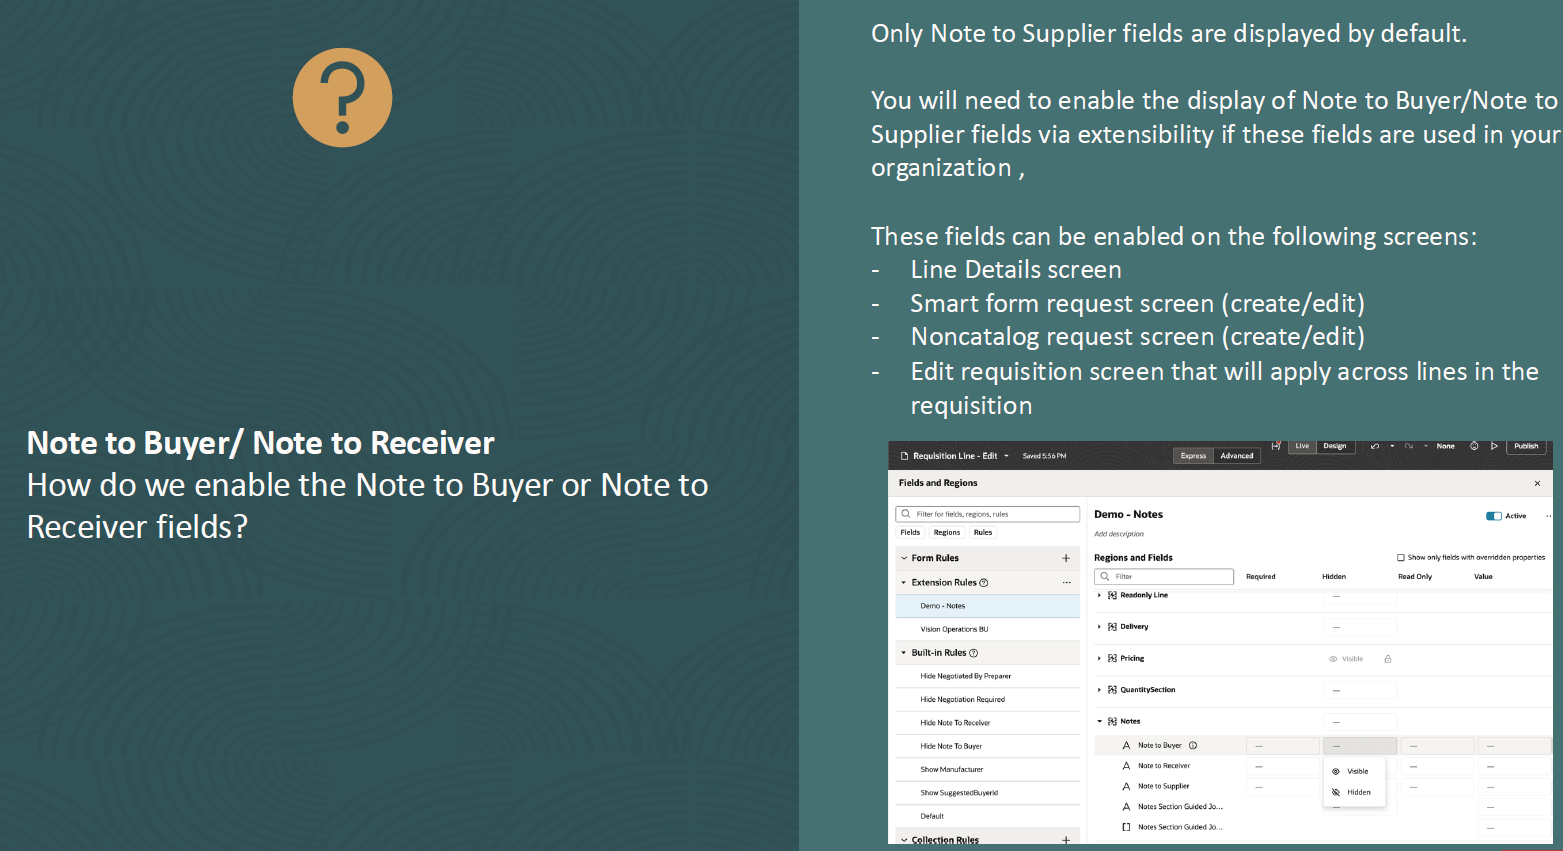Screen dimensions: 1563x851
Task: Click the info icon beside Note to Buyer
Action: pos(1191,744)
